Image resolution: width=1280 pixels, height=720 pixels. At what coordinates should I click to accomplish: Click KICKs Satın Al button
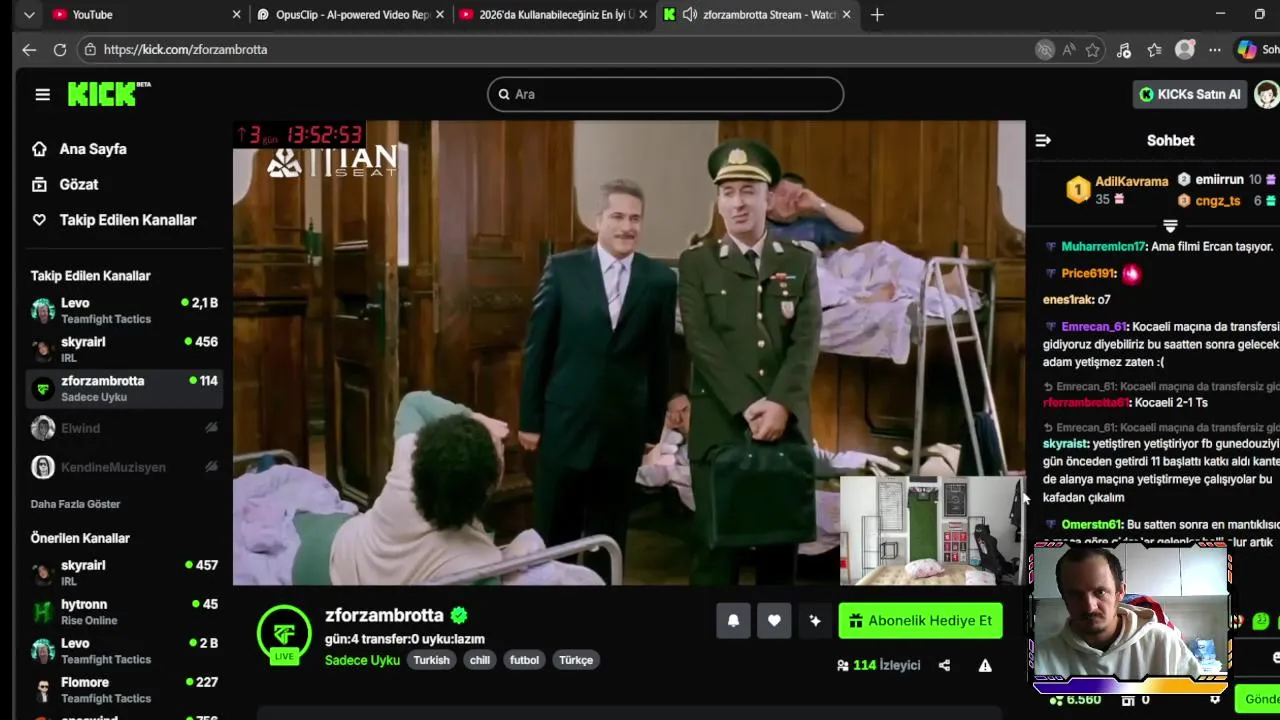1190,94
